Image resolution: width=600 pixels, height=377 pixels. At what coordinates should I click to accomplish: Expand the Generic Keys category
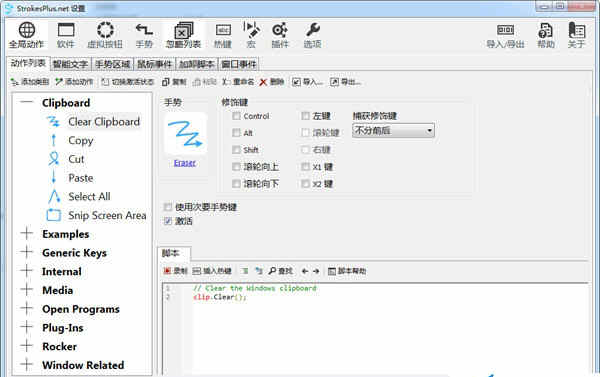27,252
